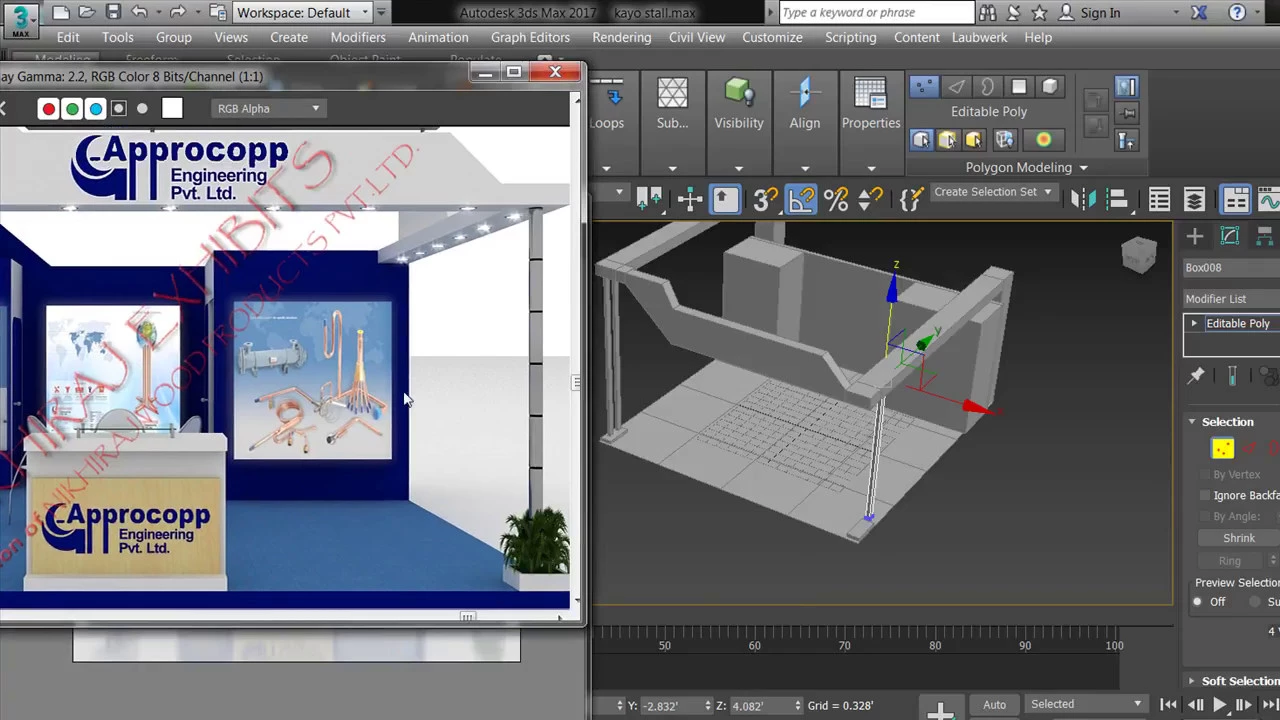This screenshot has height=720, width=1280.
Task: Click the star favorites icon in title bar
Action: [x=1039, y=13]
